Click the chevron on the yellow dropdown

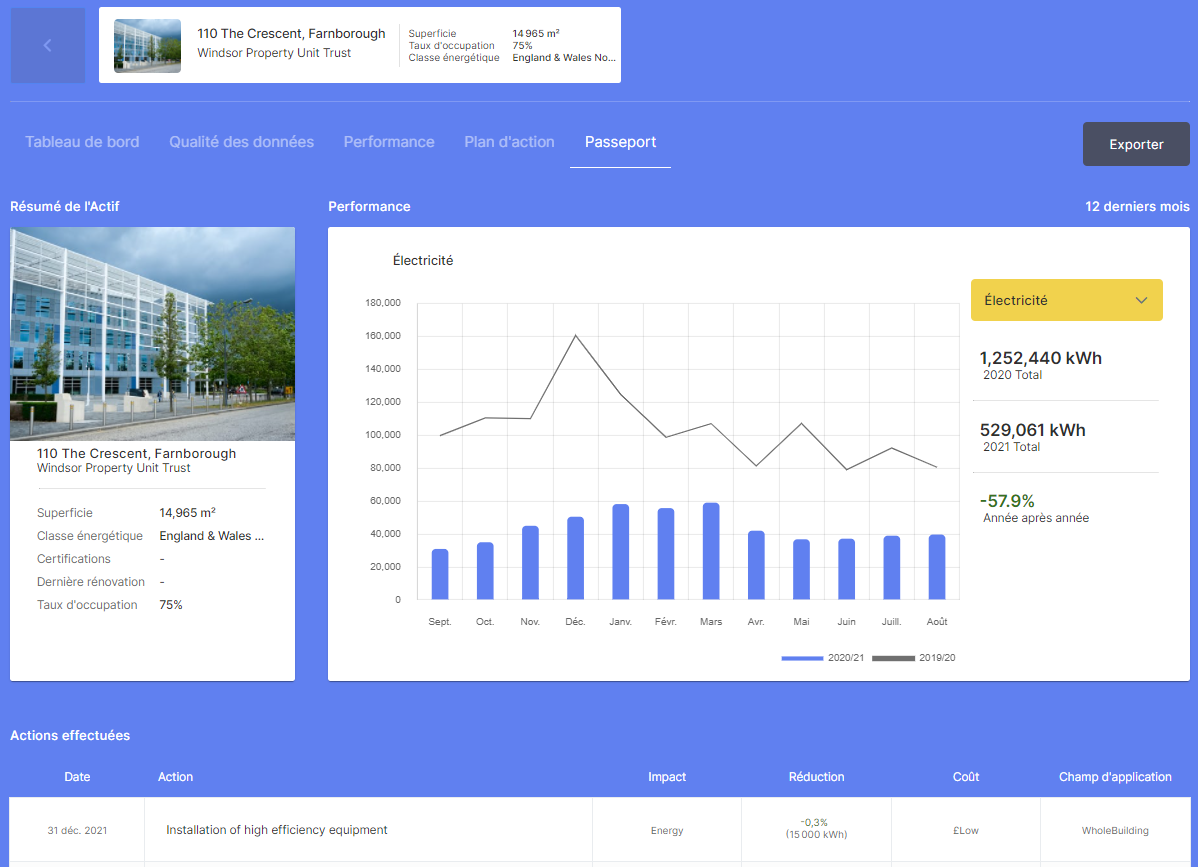coord(1141,300)
